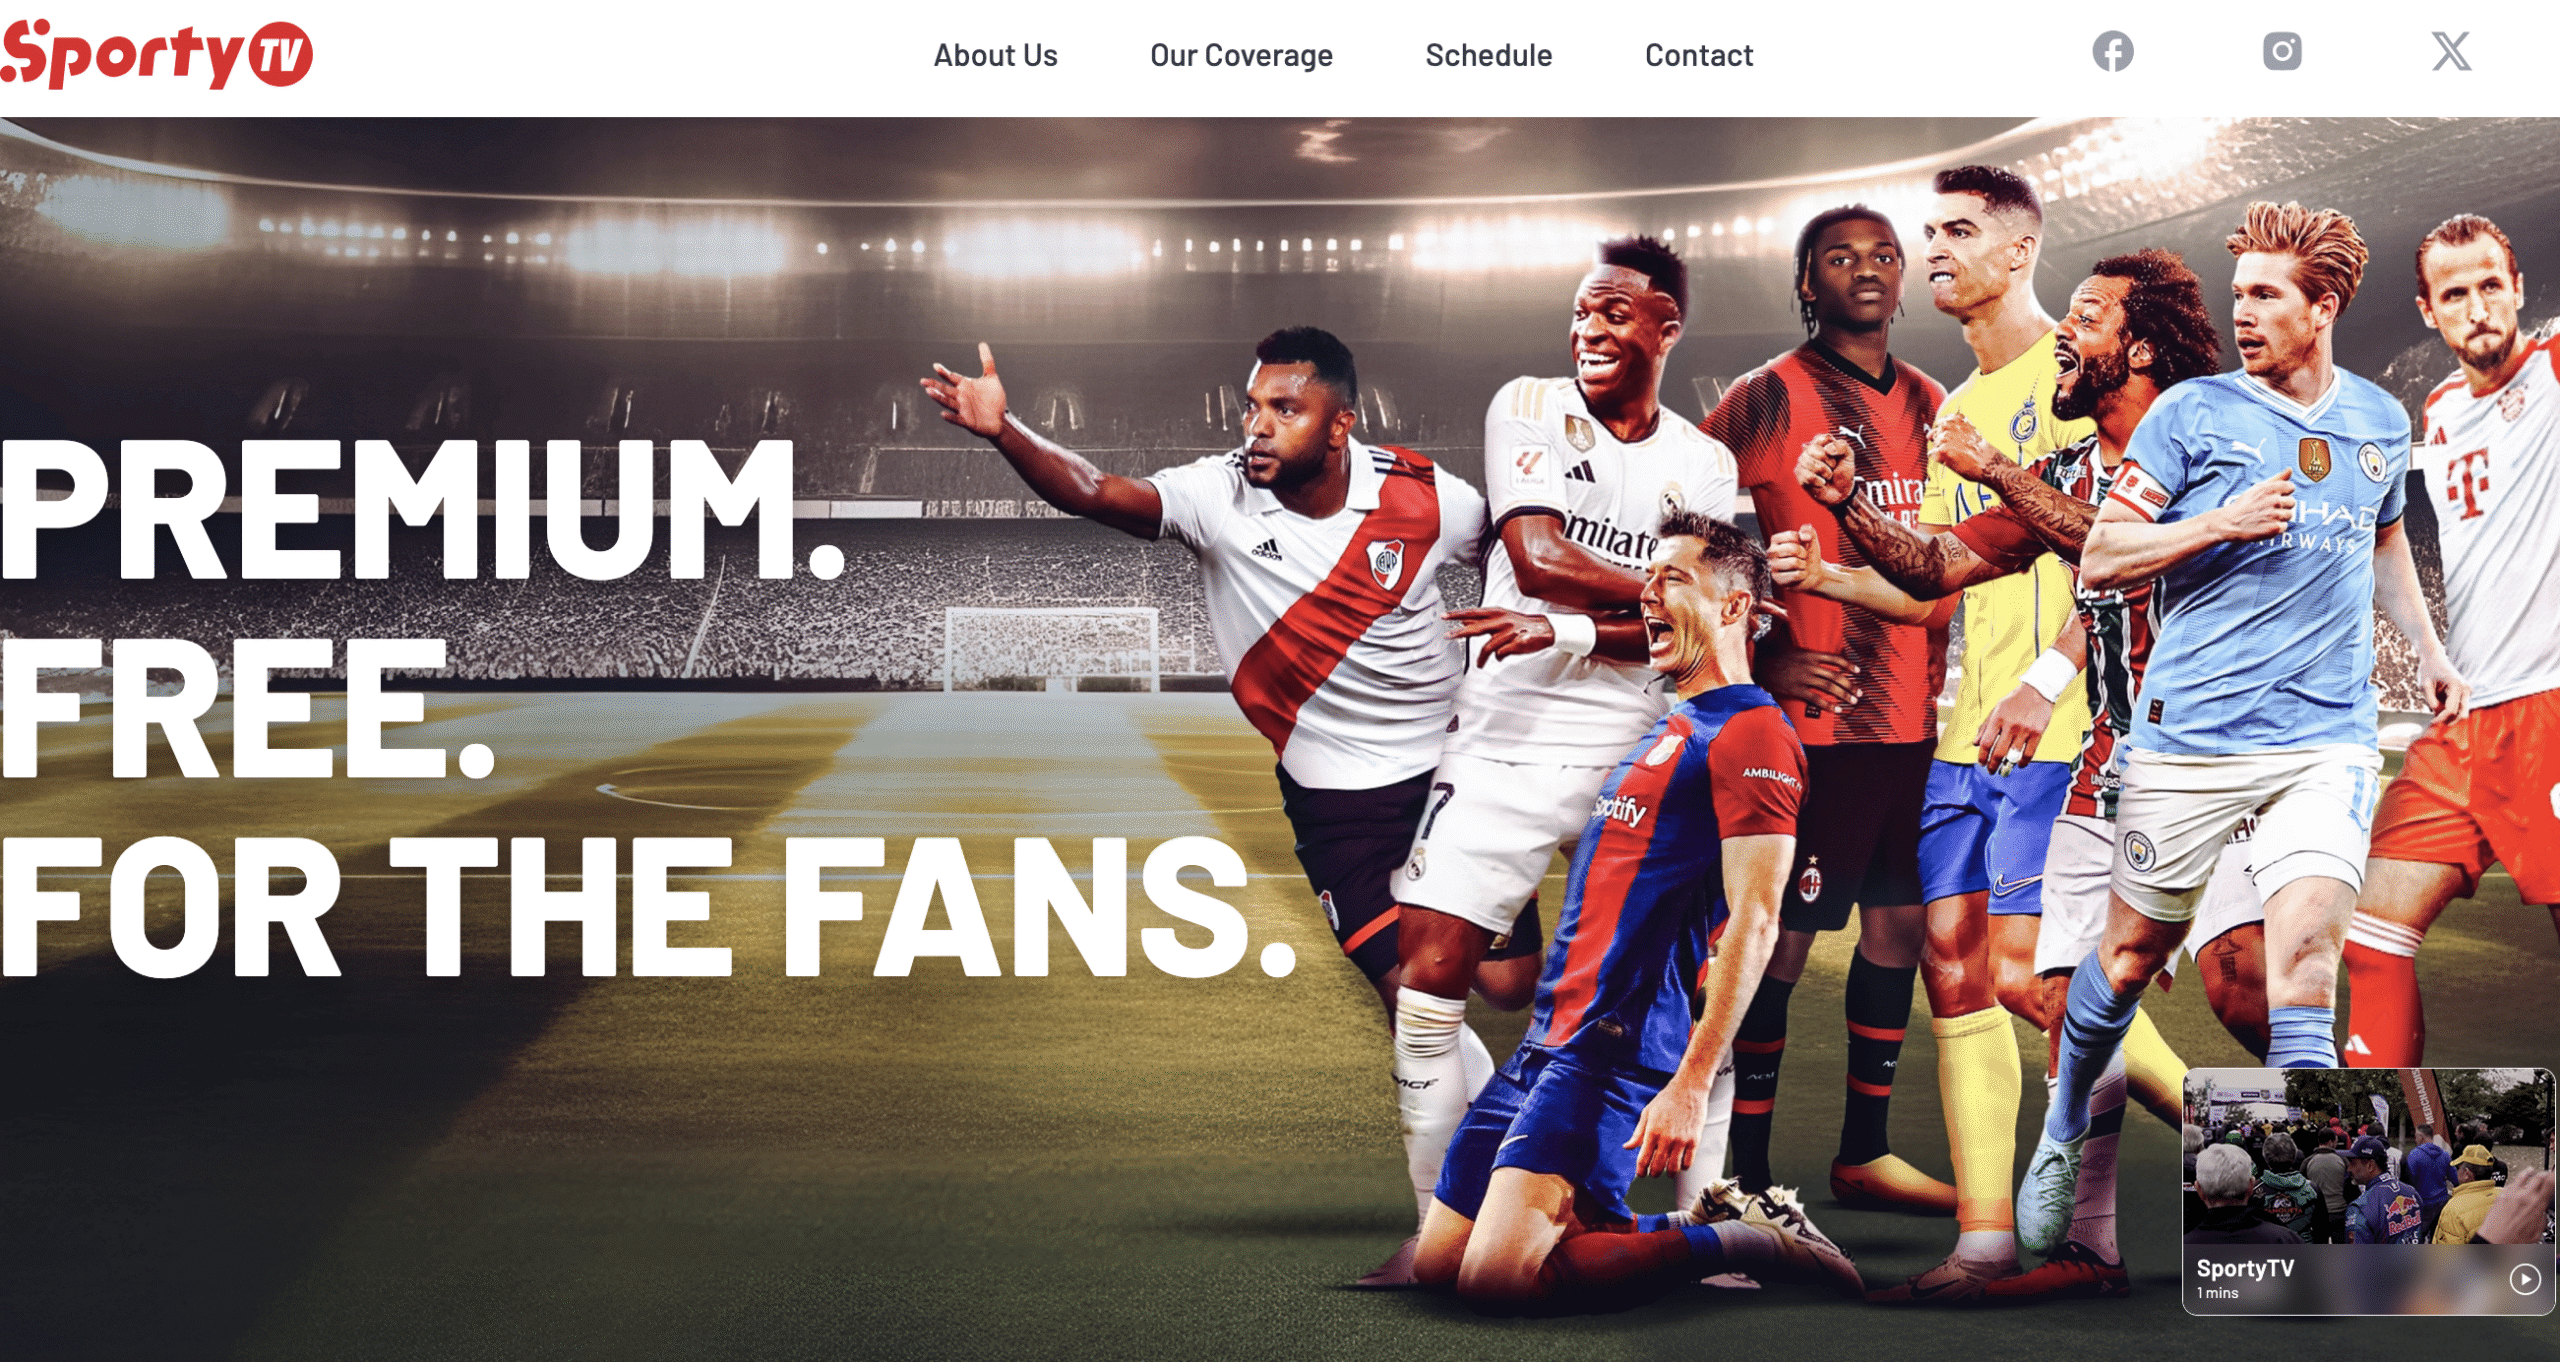Open the X social media icon

point(2451,51)
